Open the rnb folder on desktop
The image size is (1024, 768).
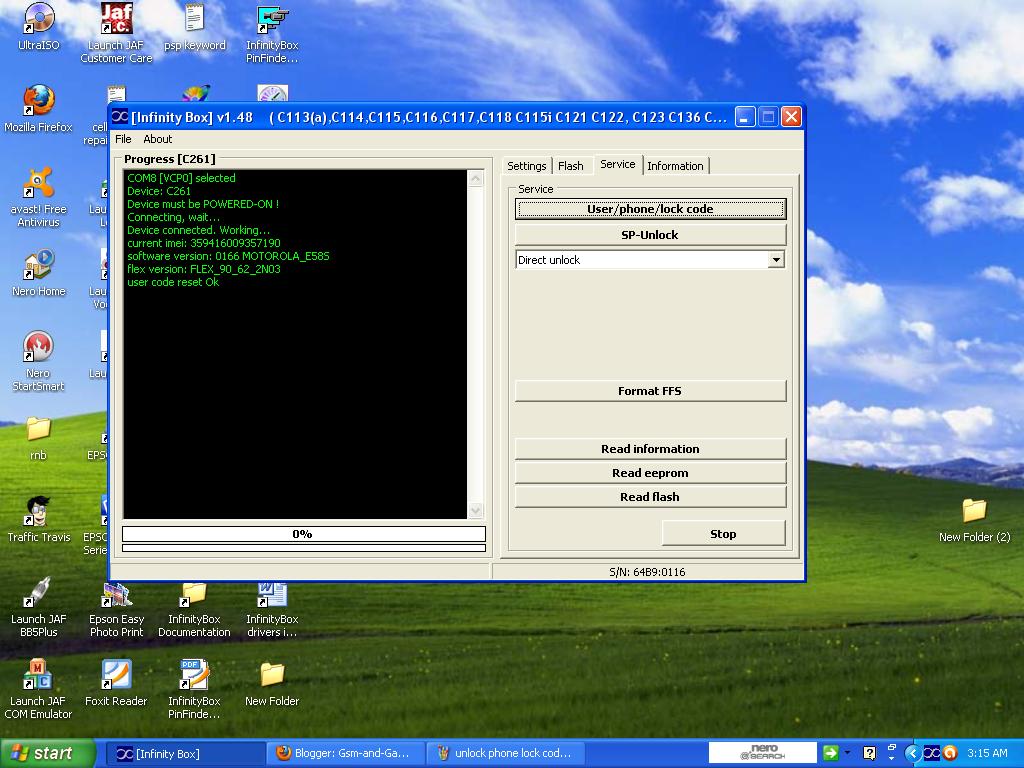(x=39, y=438)
